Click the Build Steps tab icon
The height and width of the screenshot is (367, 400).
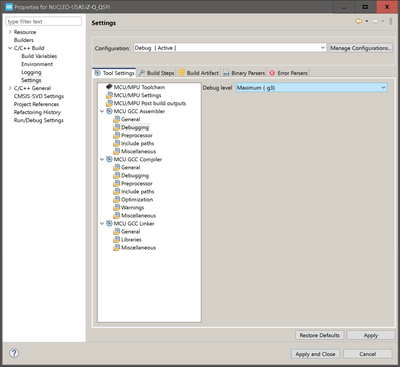pyautogui.click(x=142, y=73)
